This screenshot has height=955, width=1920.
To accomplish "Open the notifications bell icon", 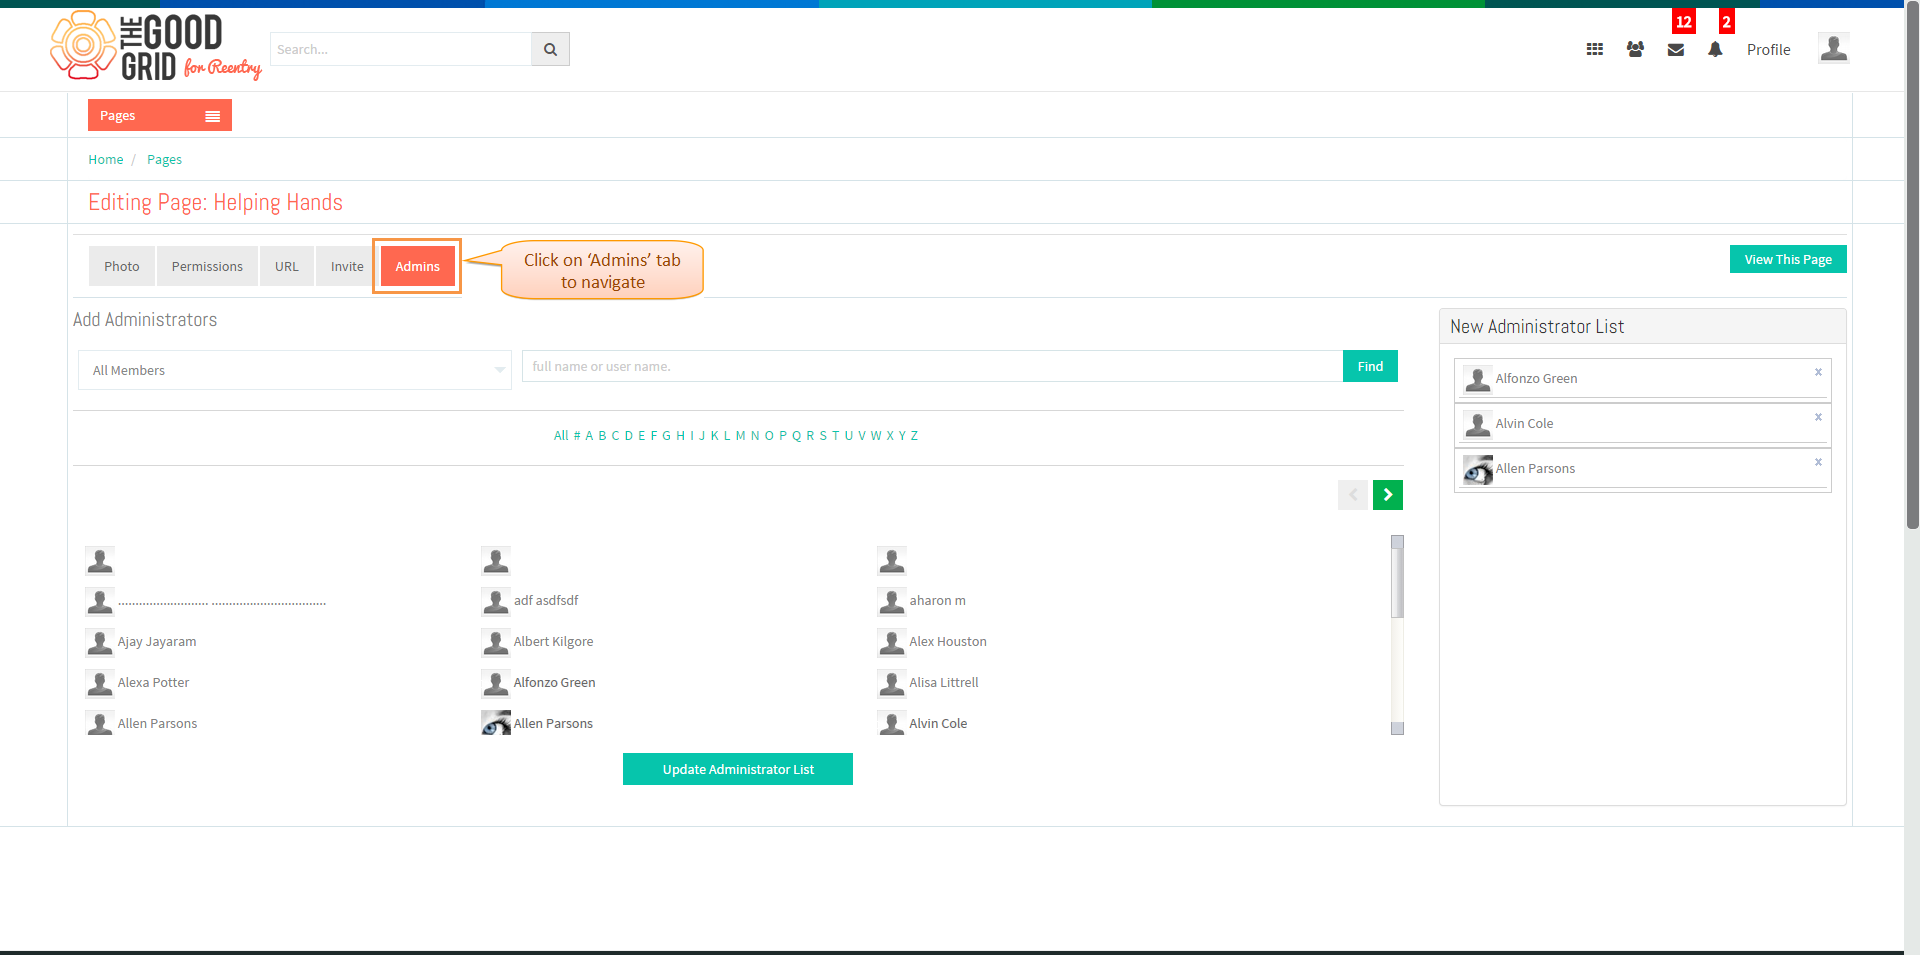I will pos(1715,49).
